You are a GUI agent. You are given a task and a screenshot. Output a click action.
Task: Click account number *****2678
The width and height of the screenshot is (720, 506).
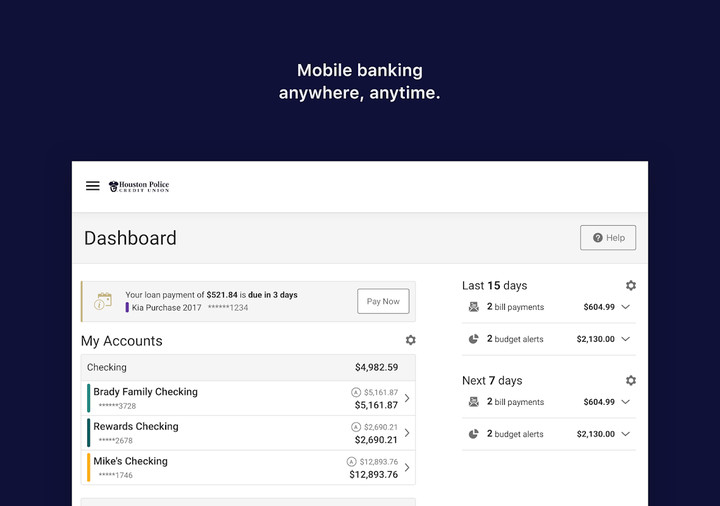[x=116, y=441]
